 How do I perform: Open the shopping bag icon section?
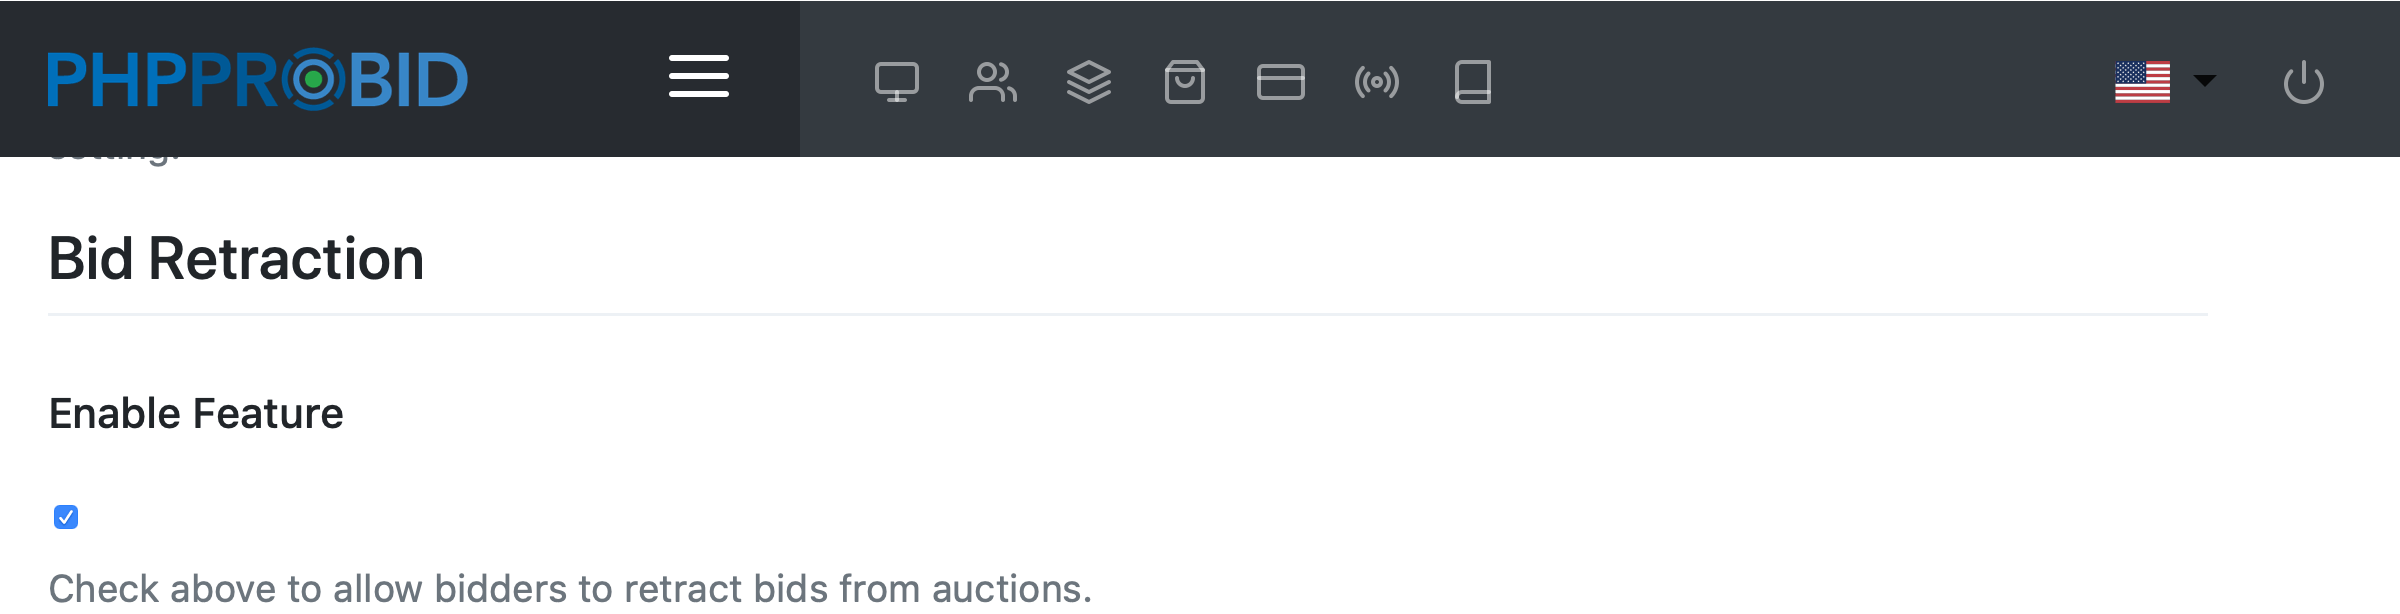[x=1184, y=82]
